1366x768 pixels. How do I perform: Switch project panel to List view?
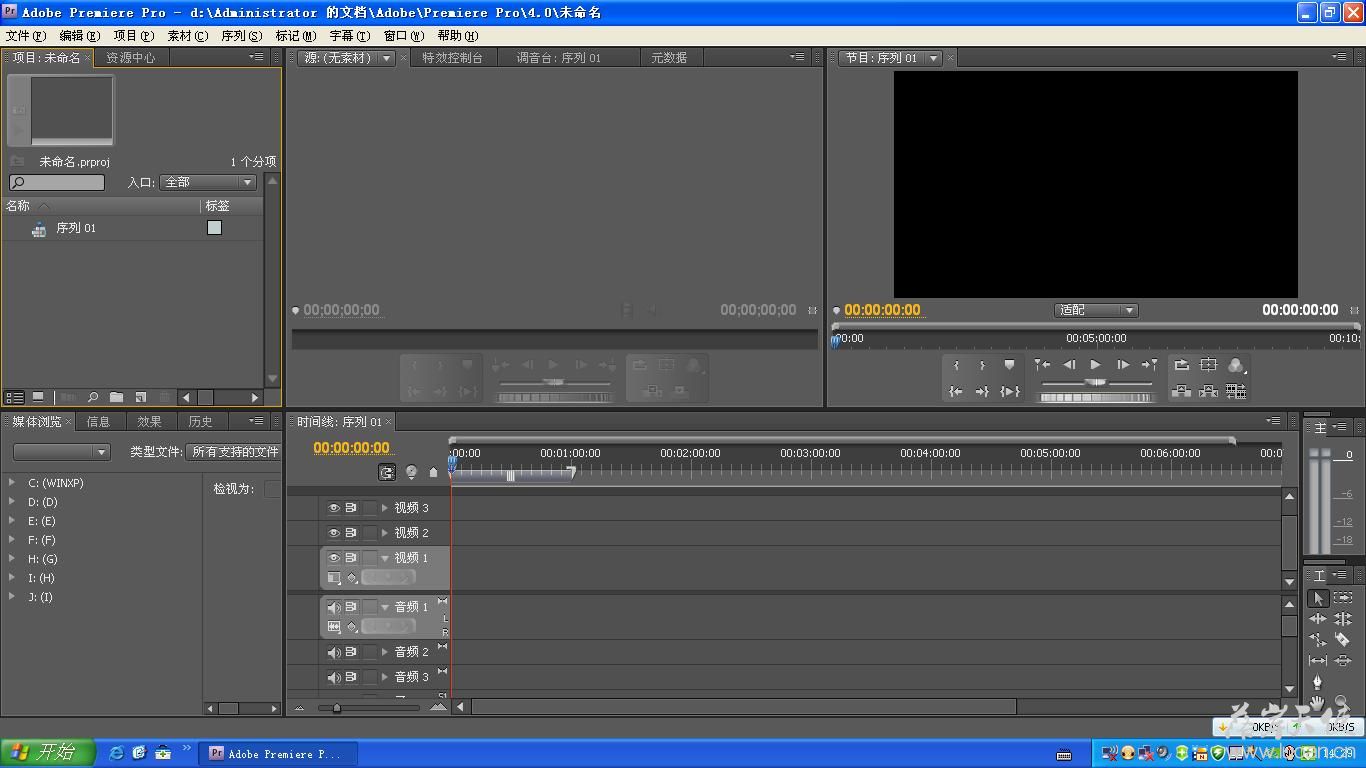[x=14, y=398]
